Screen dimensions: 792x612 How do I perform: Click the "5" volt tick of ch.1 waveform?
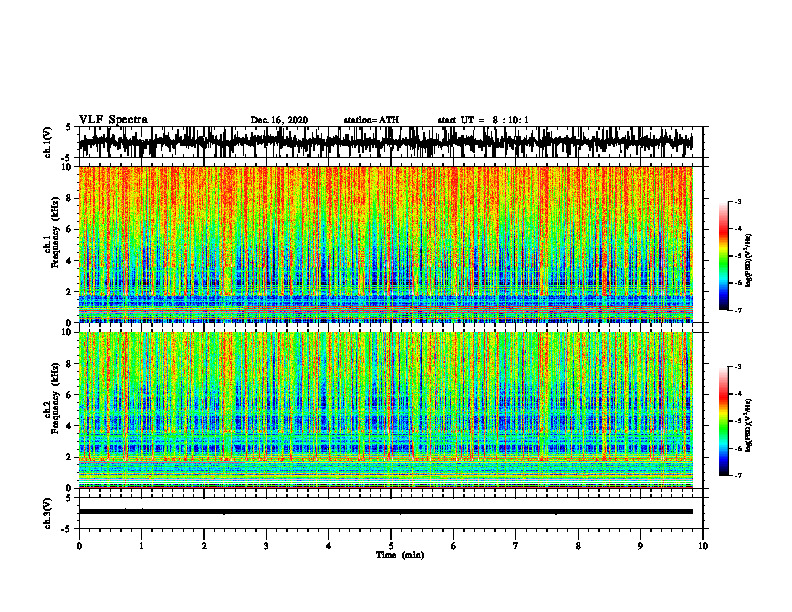(x=69, y=127)
